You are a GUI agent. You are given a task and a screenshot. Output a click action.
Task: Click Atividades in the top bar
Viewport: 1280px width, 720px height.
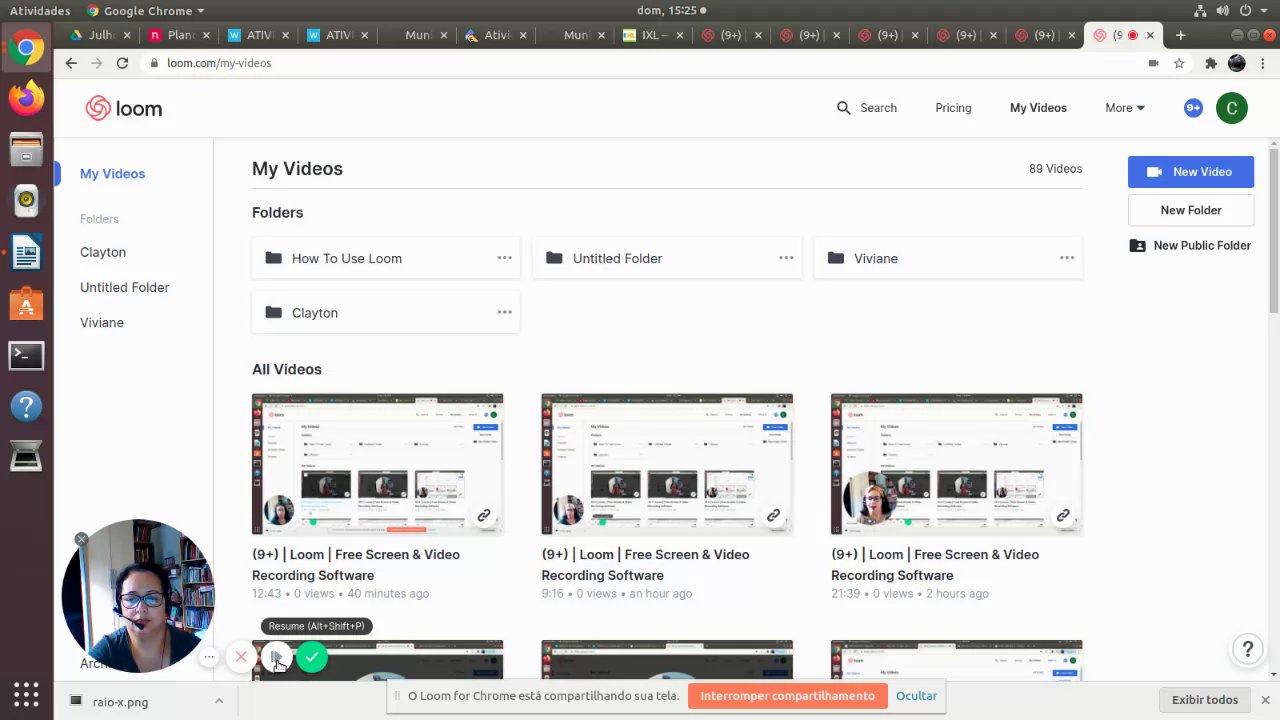[x=40, y=10]
